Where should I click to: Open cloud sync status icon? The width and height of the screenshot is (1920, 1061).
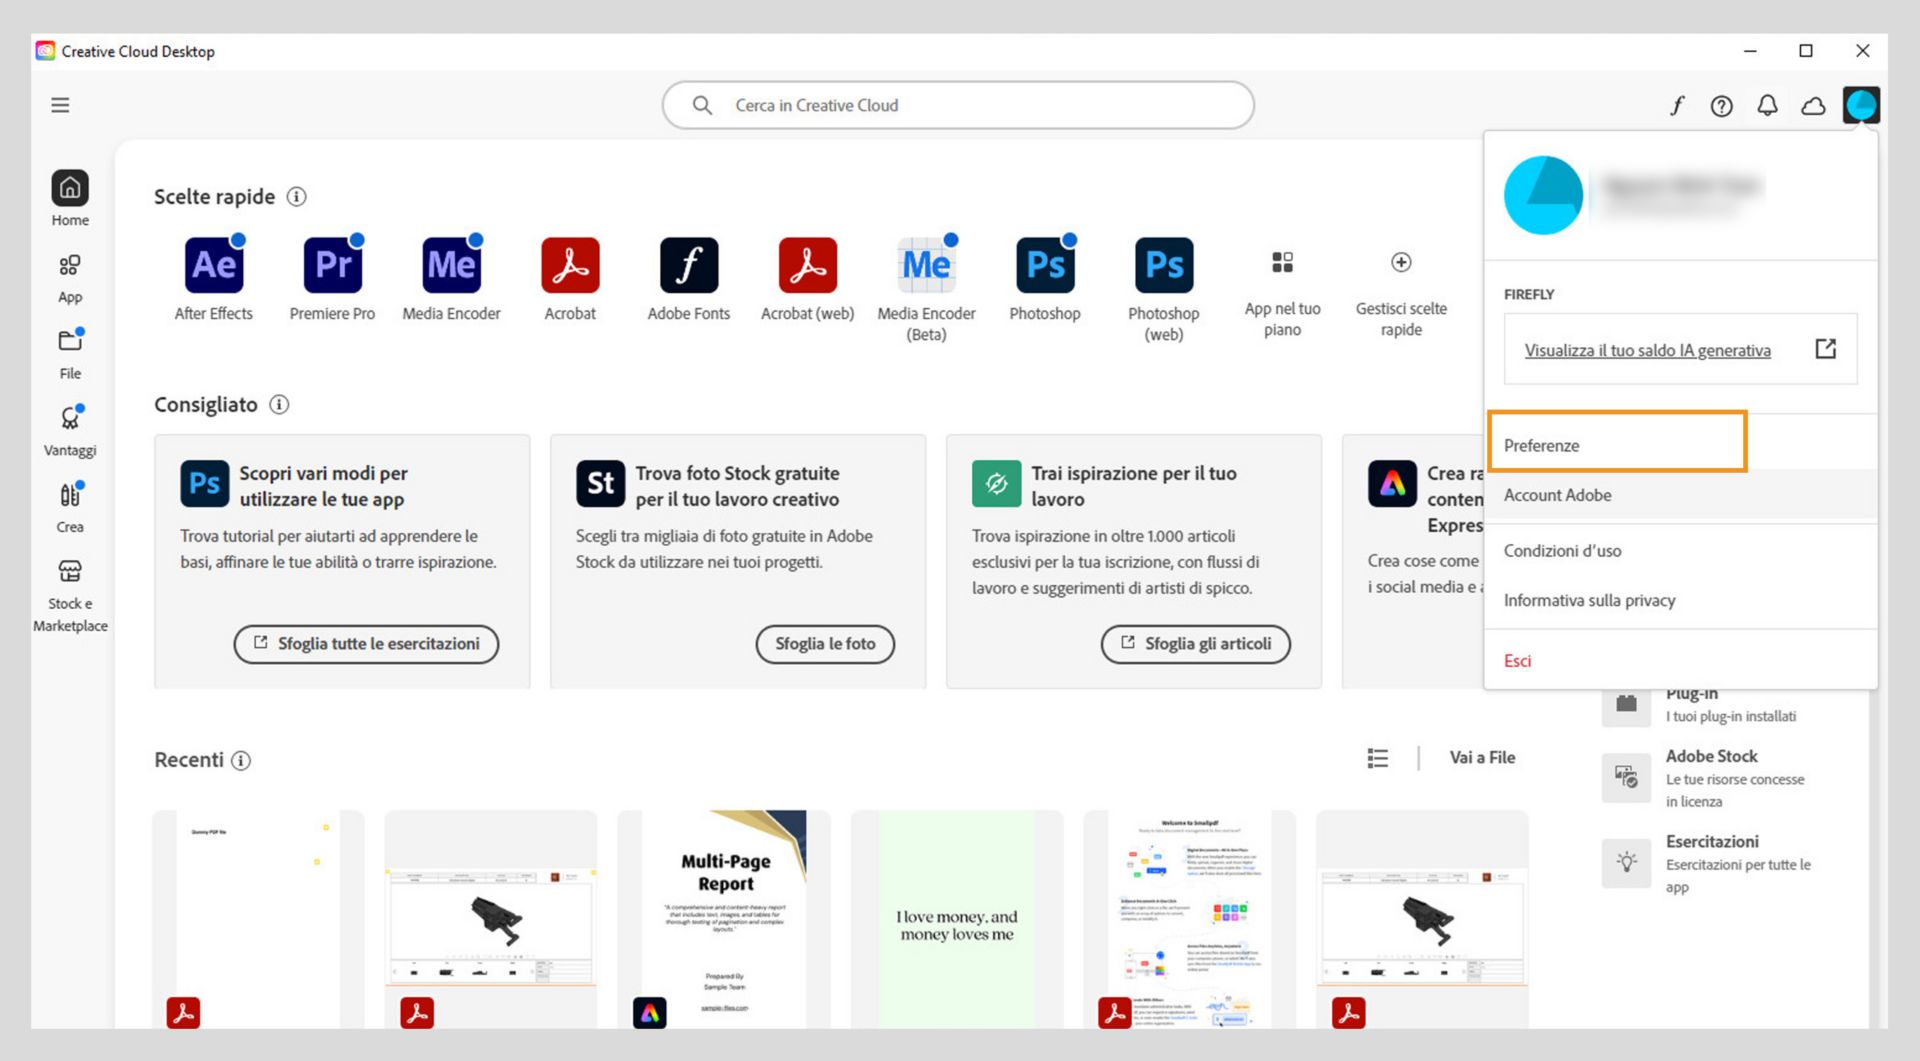pos(1813,106)
